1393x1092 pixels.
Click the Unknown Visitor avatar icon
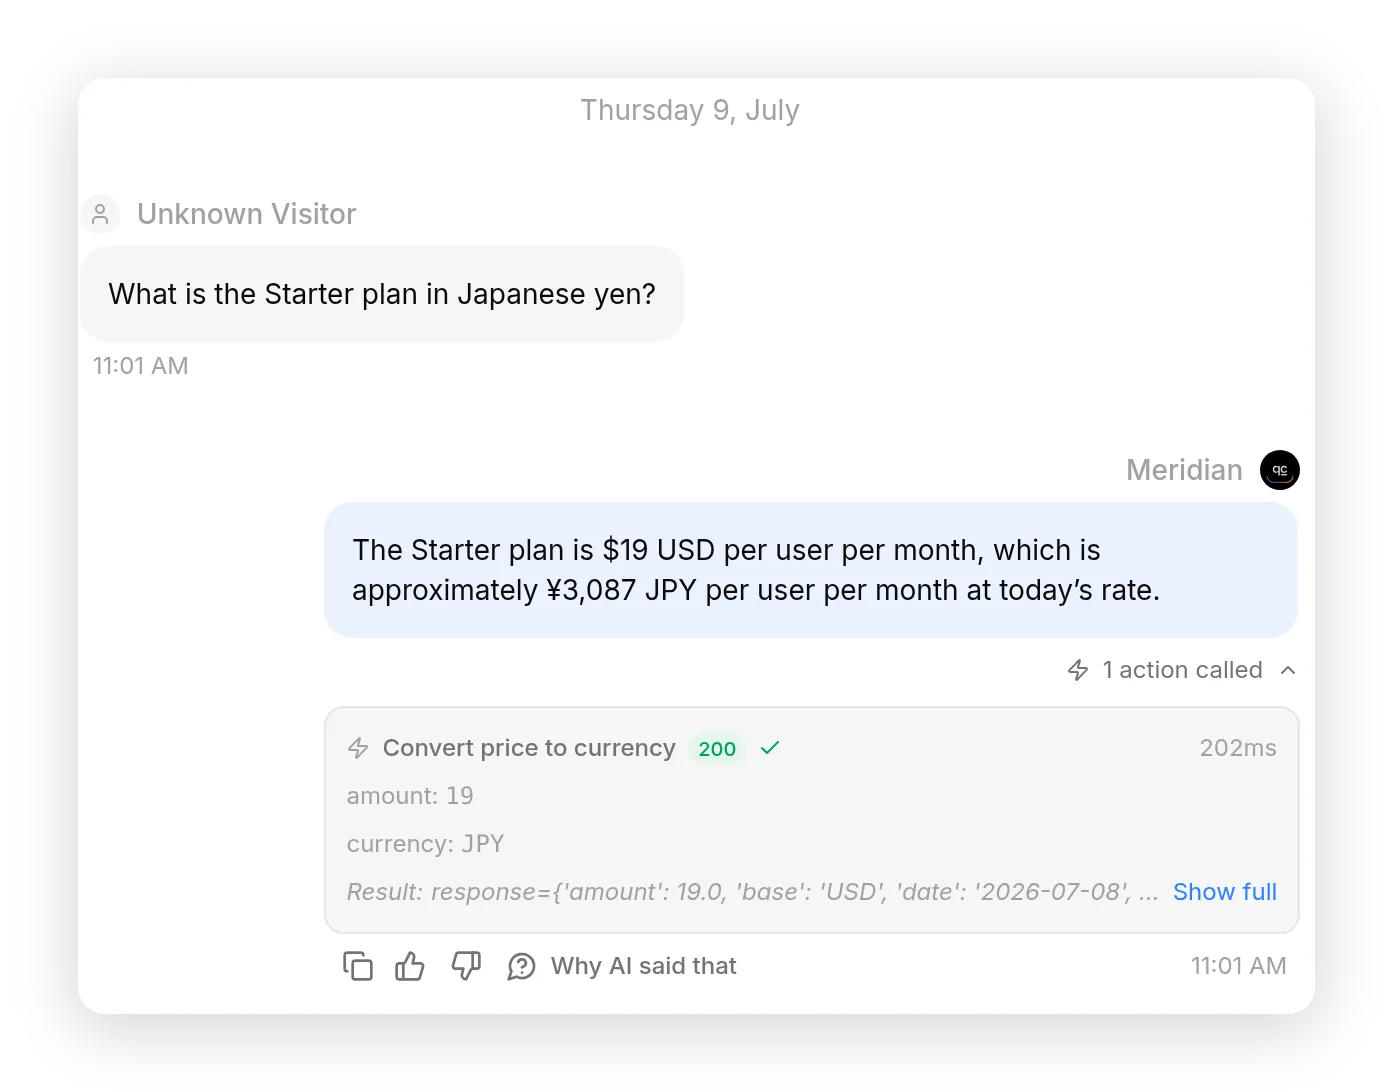[100, 214]
